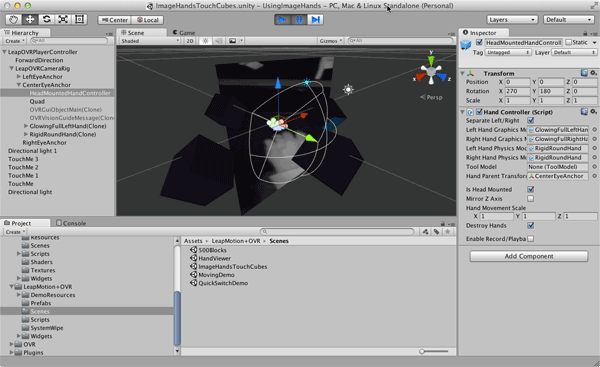
Task: Click Project Create button
Action: 15,232
